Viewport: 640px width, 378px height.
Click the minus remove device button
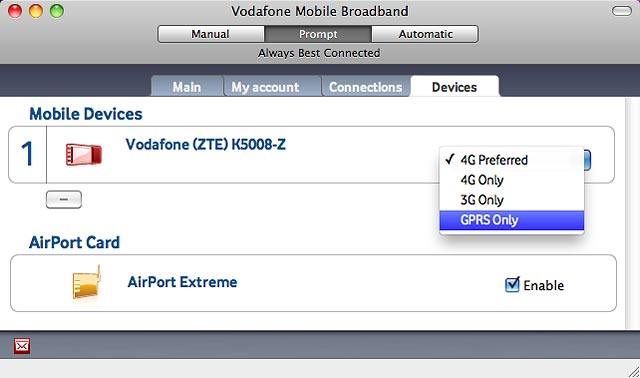click(x=64, y=200)
